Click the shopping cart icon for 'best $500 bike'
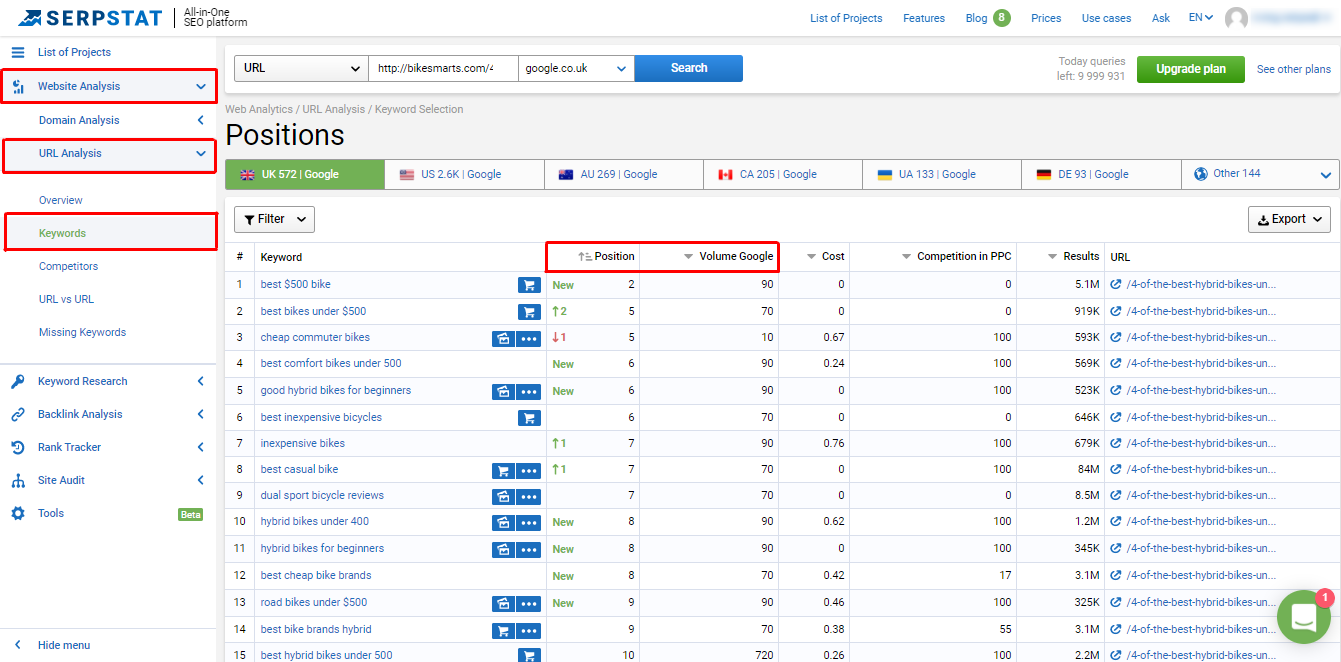The width and height of the screenshot is (1341, 662). coord(529,285)
